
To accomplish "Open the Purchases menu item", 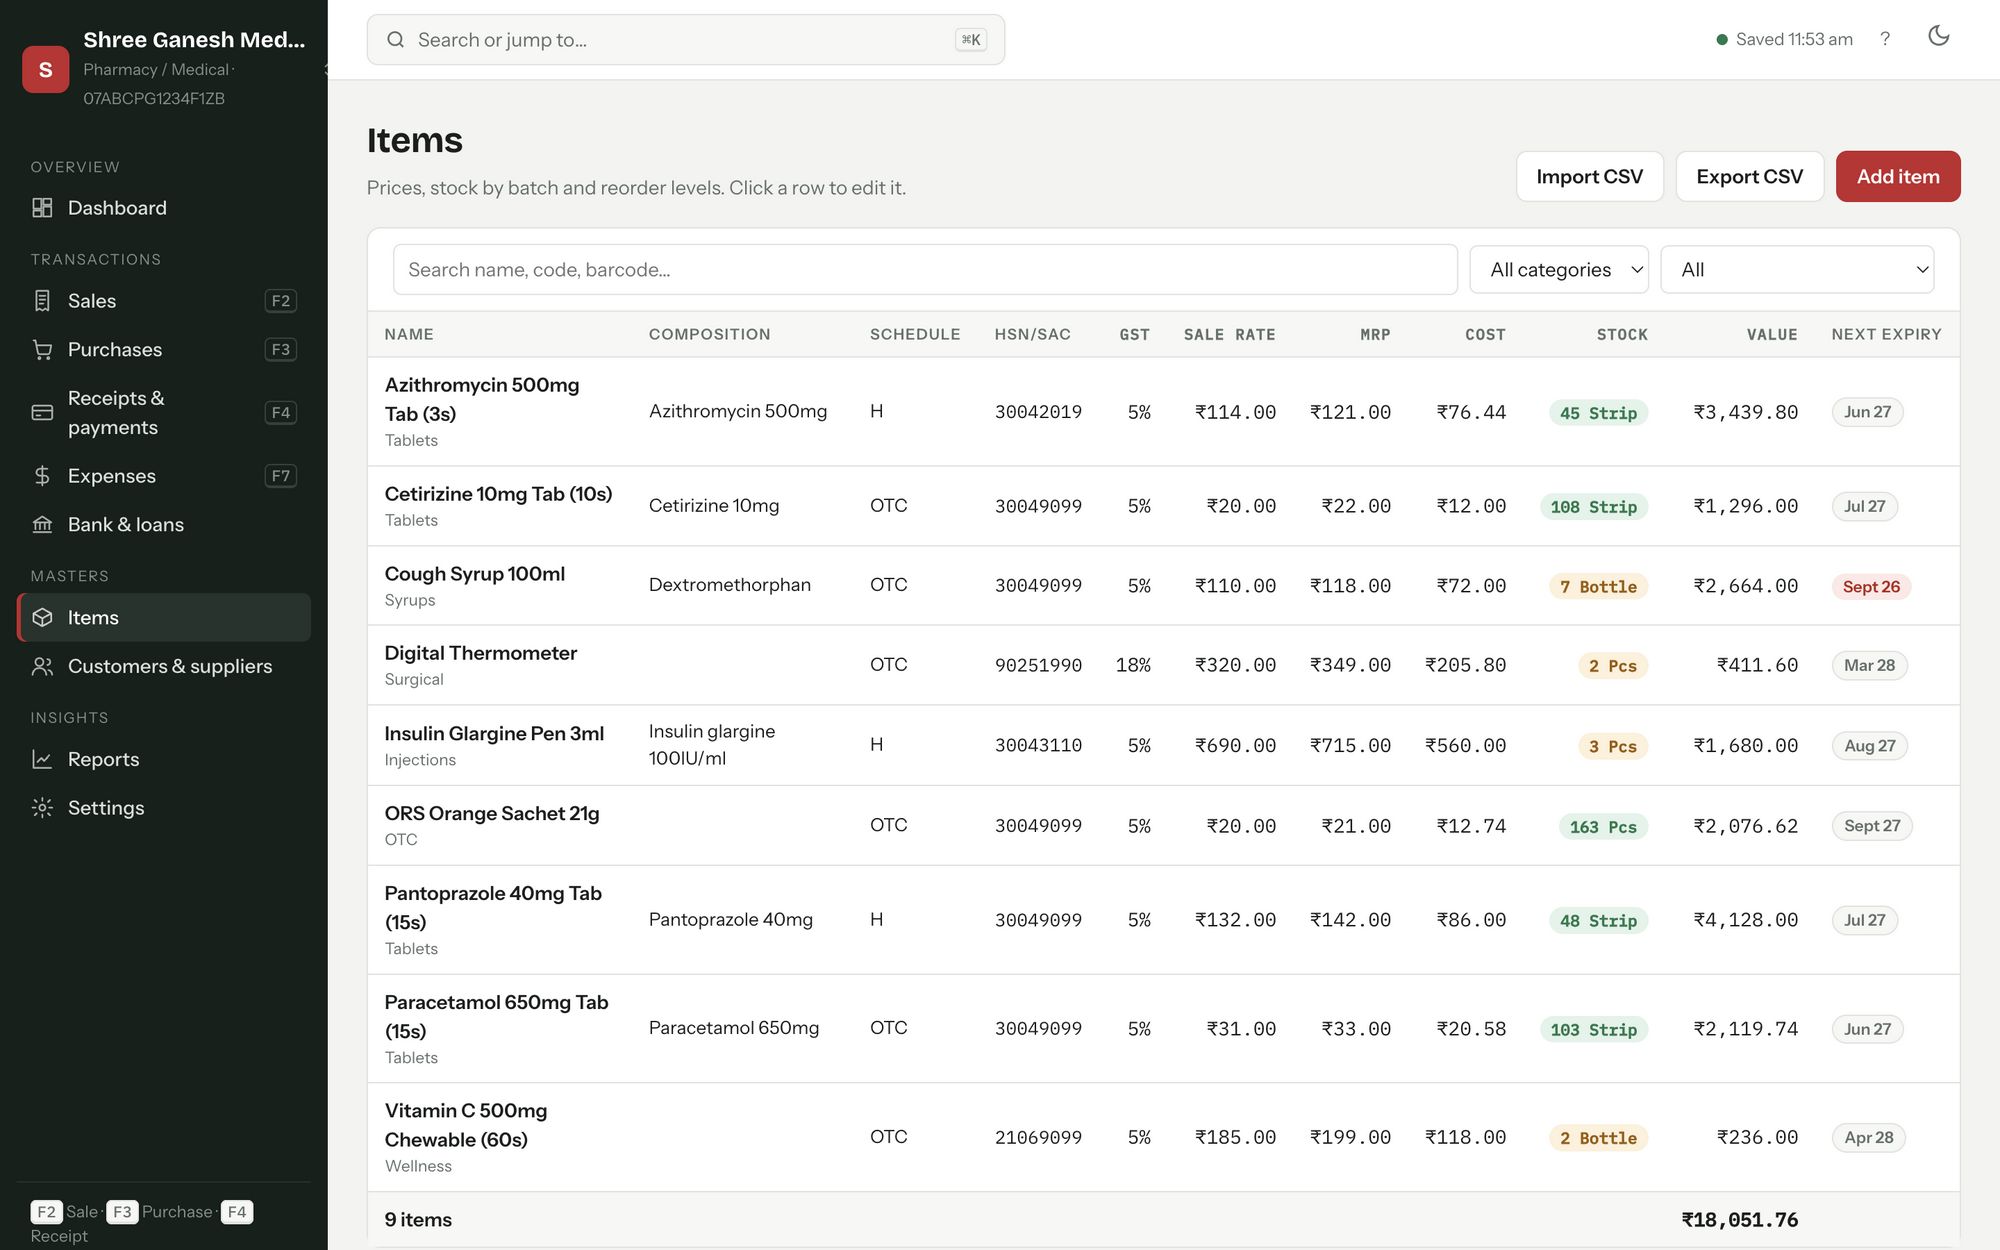I will (x=164, y=350).
